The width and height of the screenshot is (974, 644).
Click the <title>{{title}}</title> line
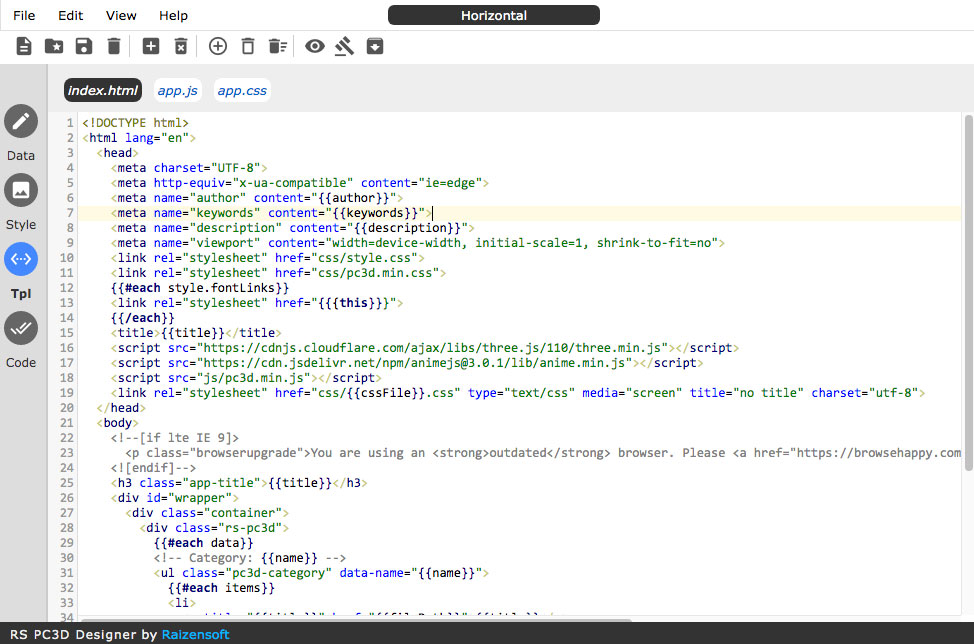coord(196,333)
